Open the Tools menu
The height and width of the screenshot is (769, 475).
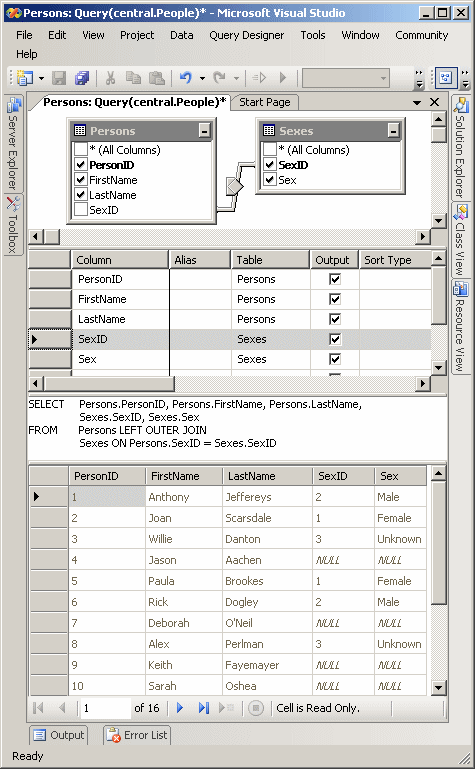[313, 35]
